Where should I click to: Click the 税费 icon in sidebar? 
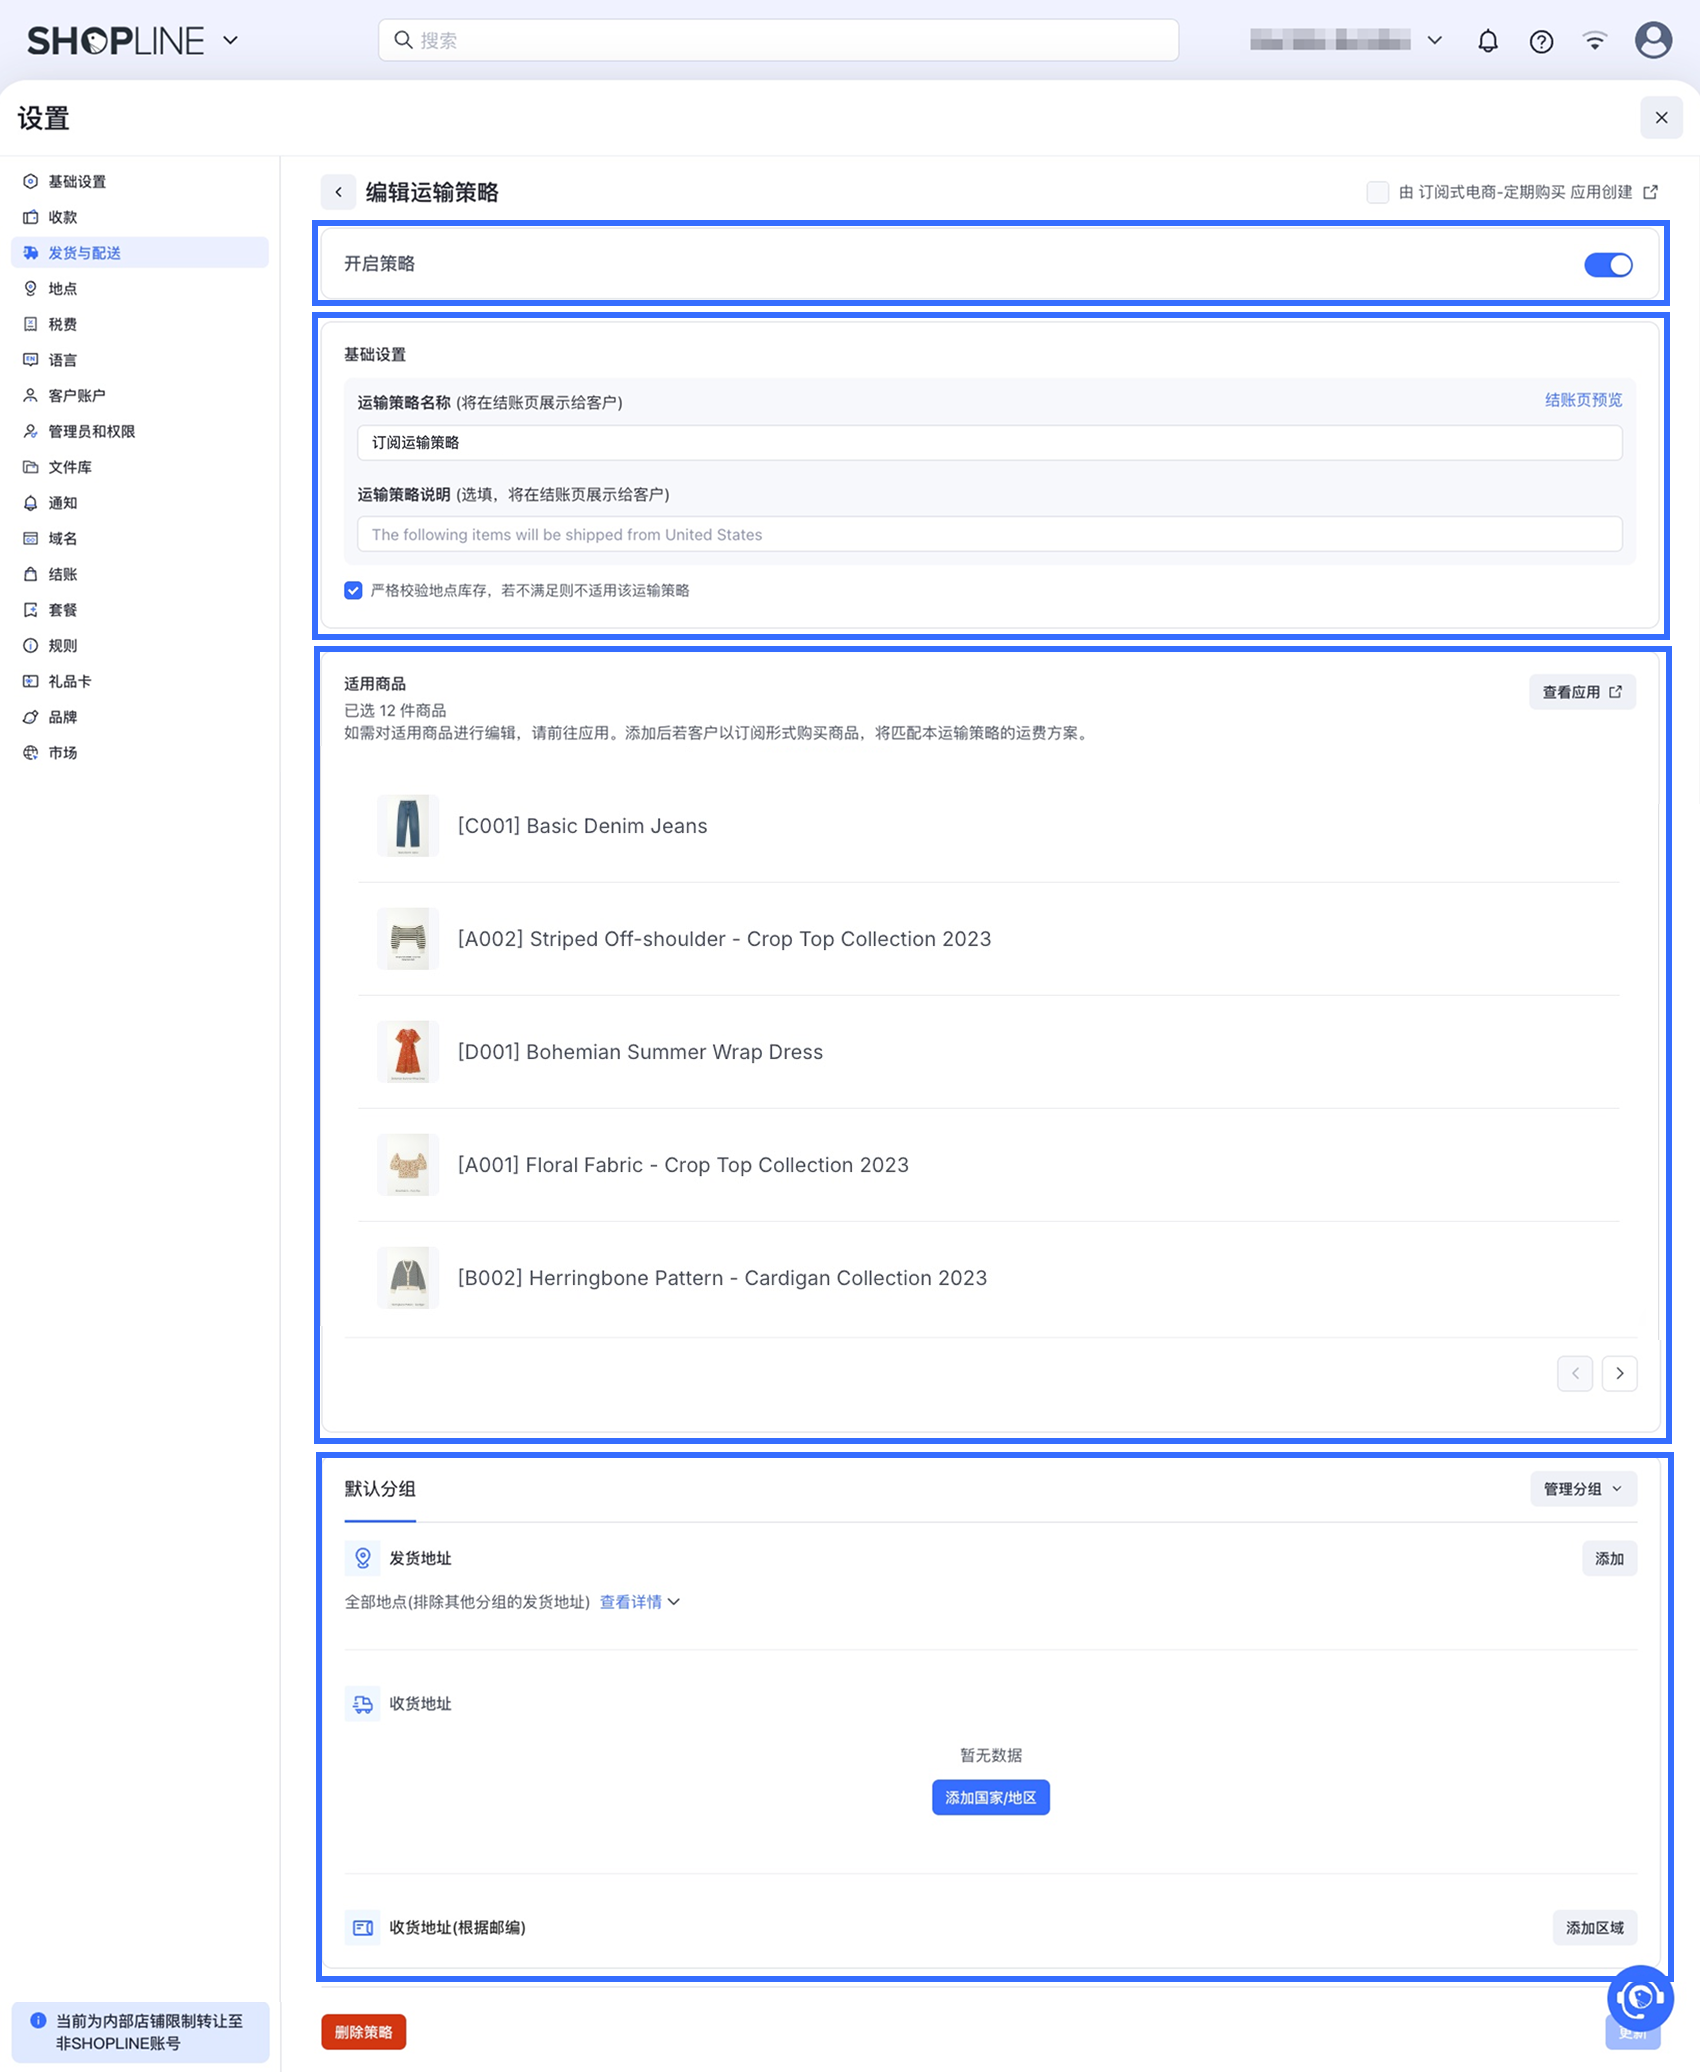click(31, 324)
